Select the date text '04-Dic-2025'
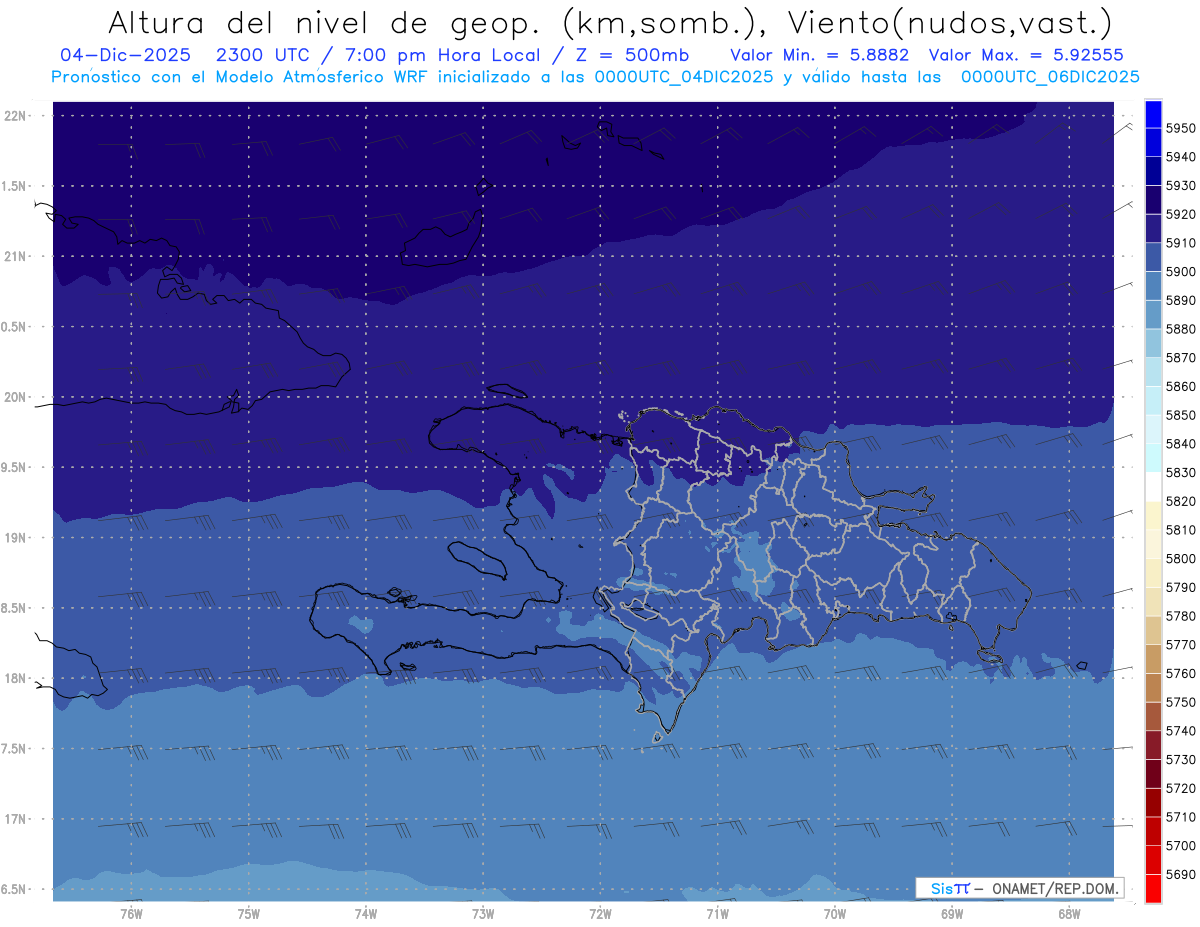The height and width of the screenshot is (927, 1200). [126, 55]
